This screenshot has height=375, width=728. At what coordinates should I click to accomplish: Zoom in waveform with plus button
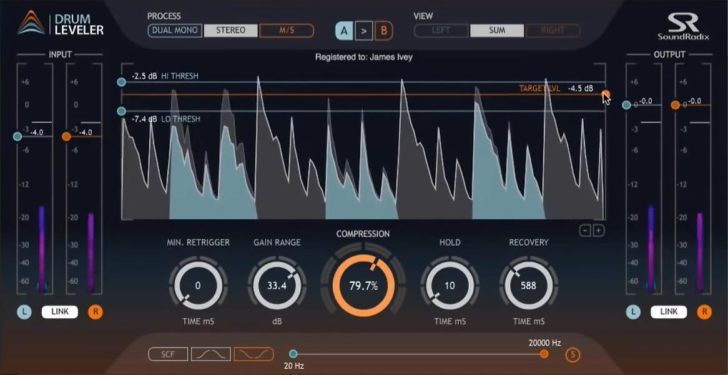click(599, 231)
